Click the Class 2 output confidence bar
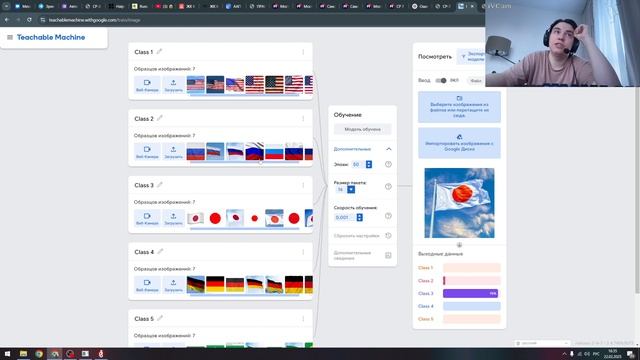The image size is (640, 360). tap(471, 280)
